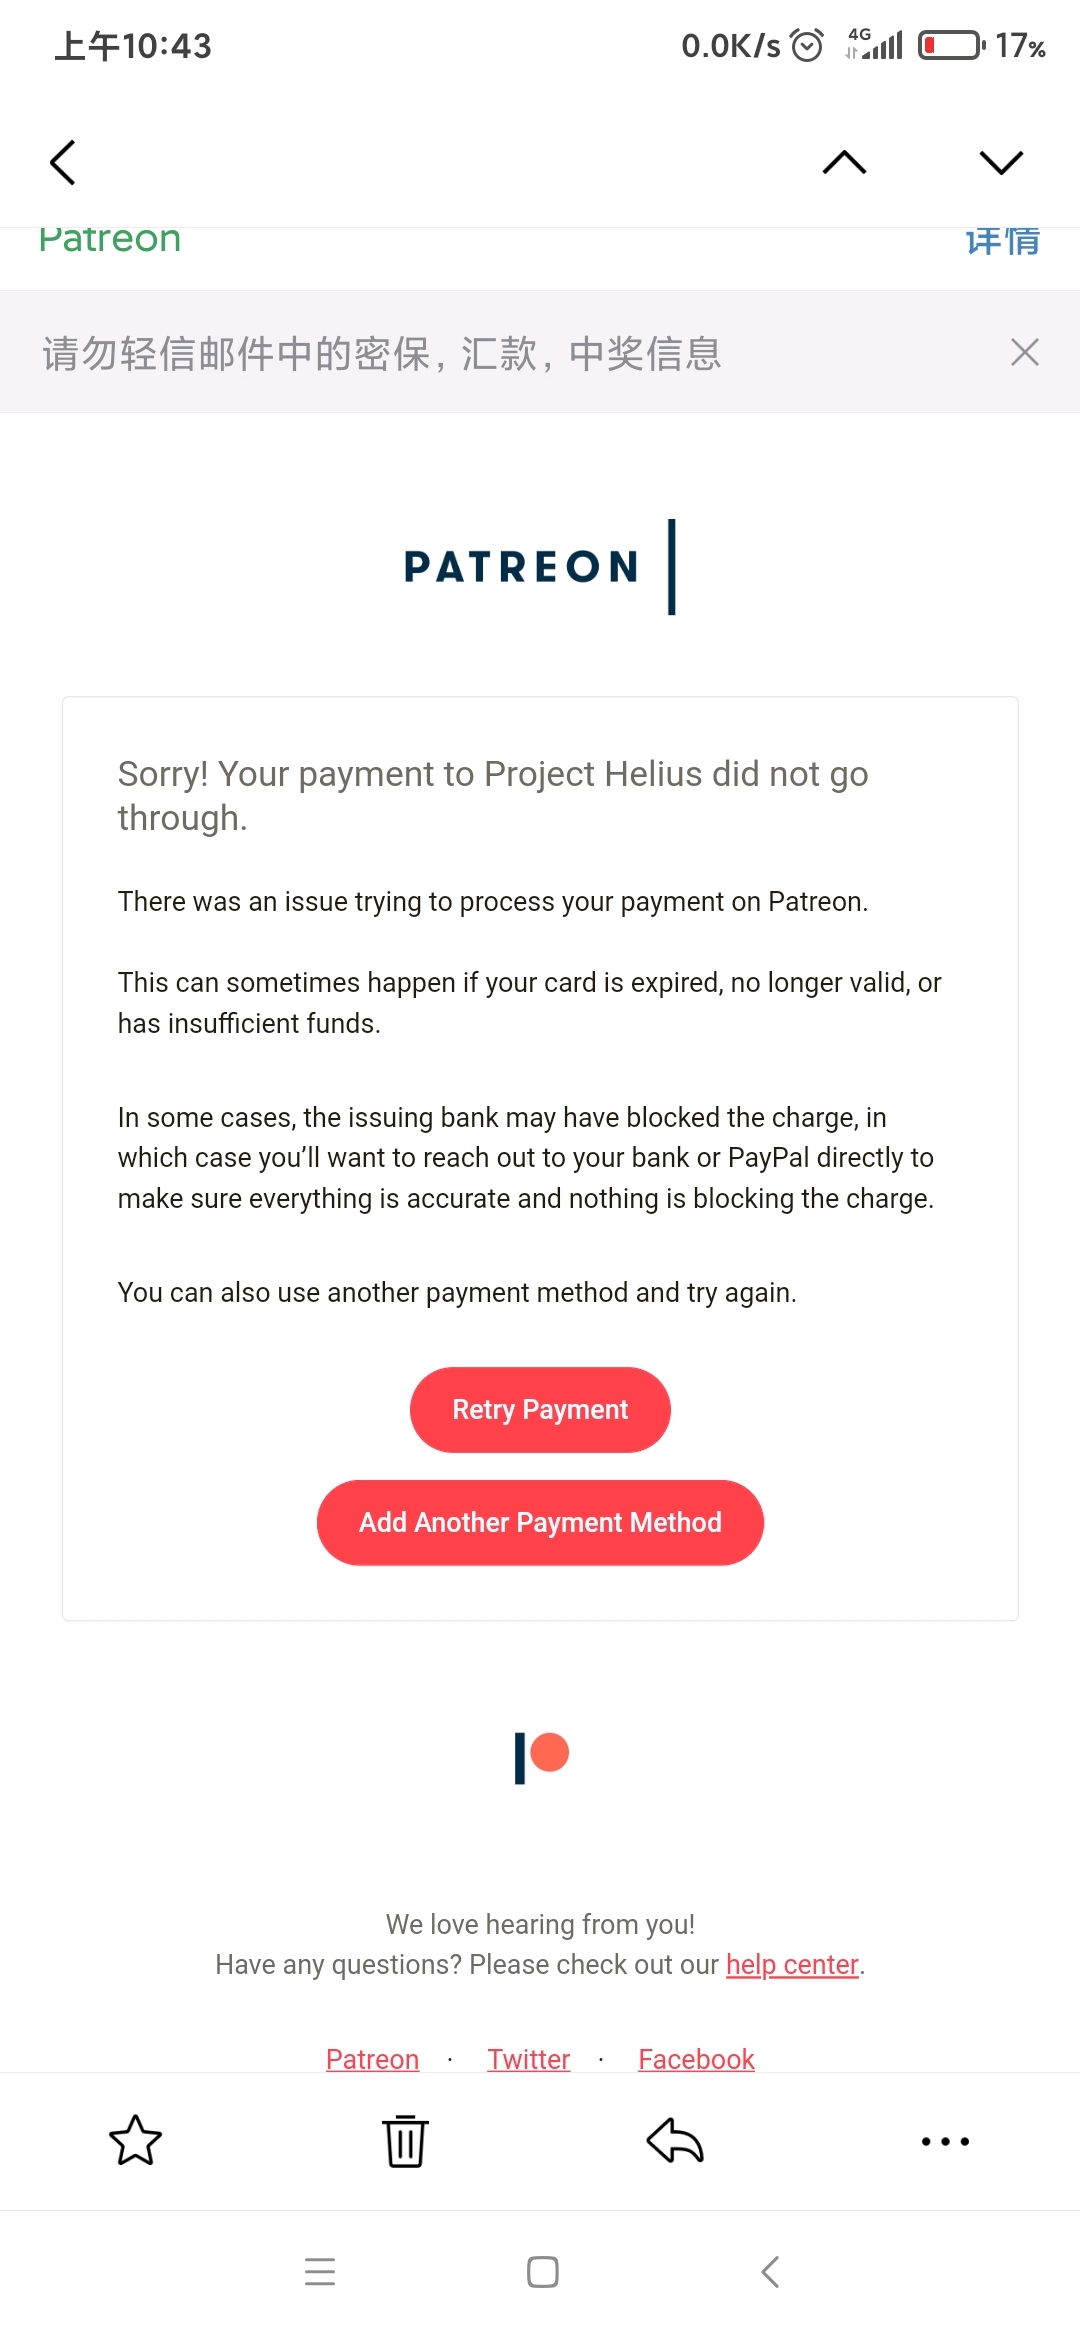The image size is (1080, 2340).
Task: Open the previous email with up chevron
Action: [844, 162]
